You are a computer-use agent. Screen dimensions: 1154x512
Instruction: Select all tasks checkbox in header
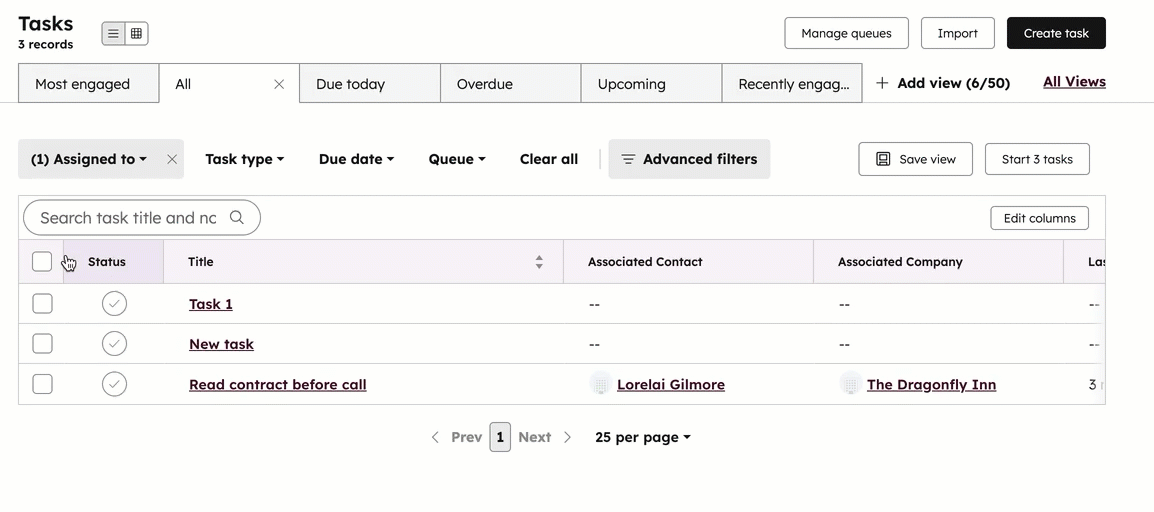(42, 262)
